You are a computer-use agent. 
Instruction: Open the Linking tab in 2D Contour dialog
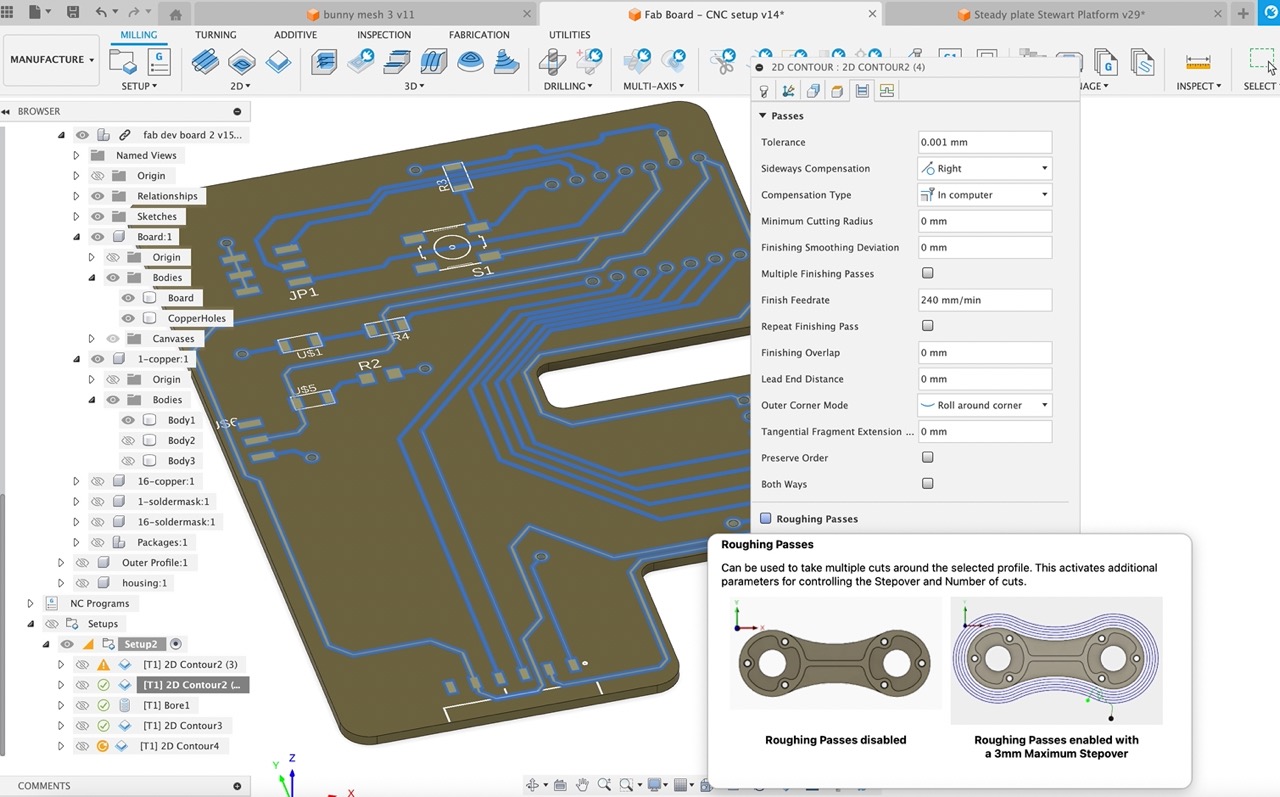[886, 91]
